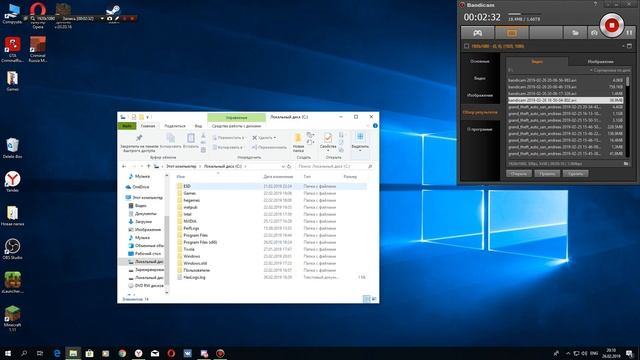Click Explorer up-one-level arrow
Screen dimensions: 640x360
(149, 167)
